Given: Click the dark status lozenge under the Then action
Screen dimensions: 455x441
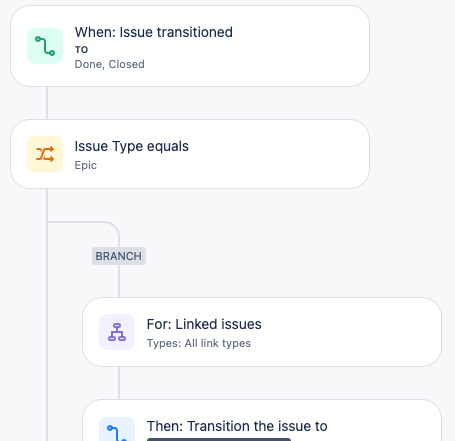Looking at the screenshot, I should [x=219, y=440].
